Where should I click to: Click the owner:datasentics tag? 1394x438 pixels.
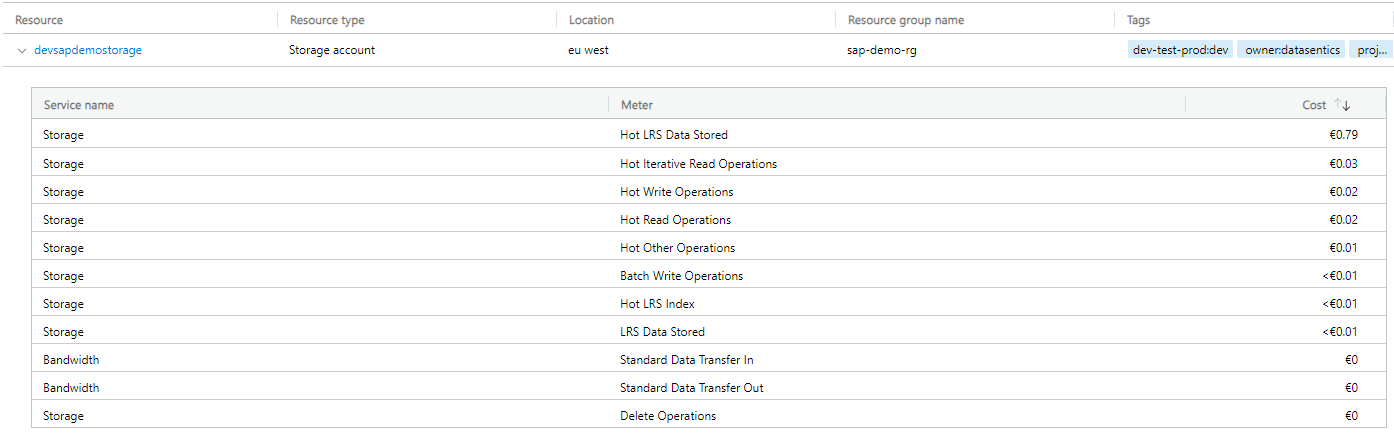tap(1292, 50)
